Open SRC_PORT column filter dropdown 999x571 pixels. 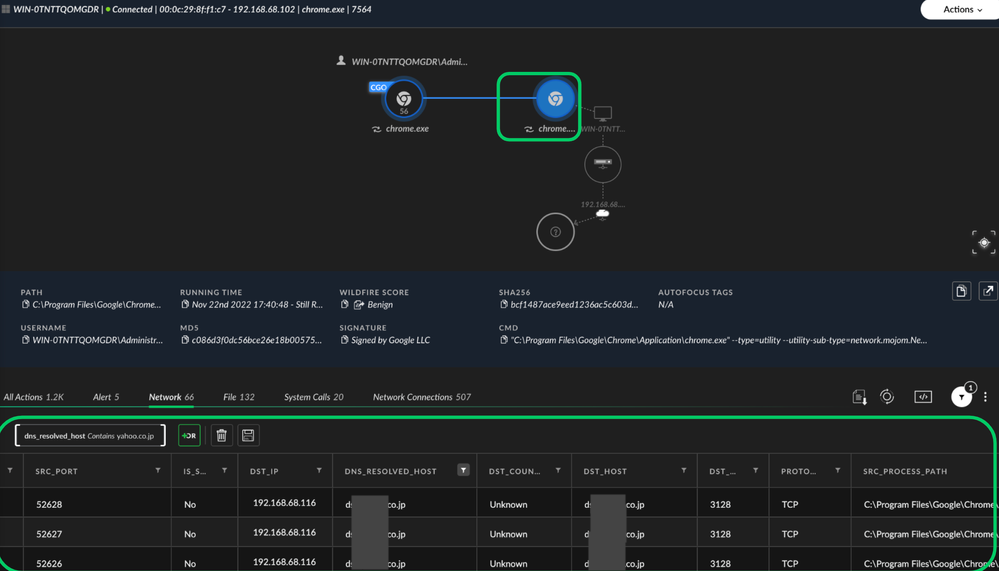click(x=158, y=470)
